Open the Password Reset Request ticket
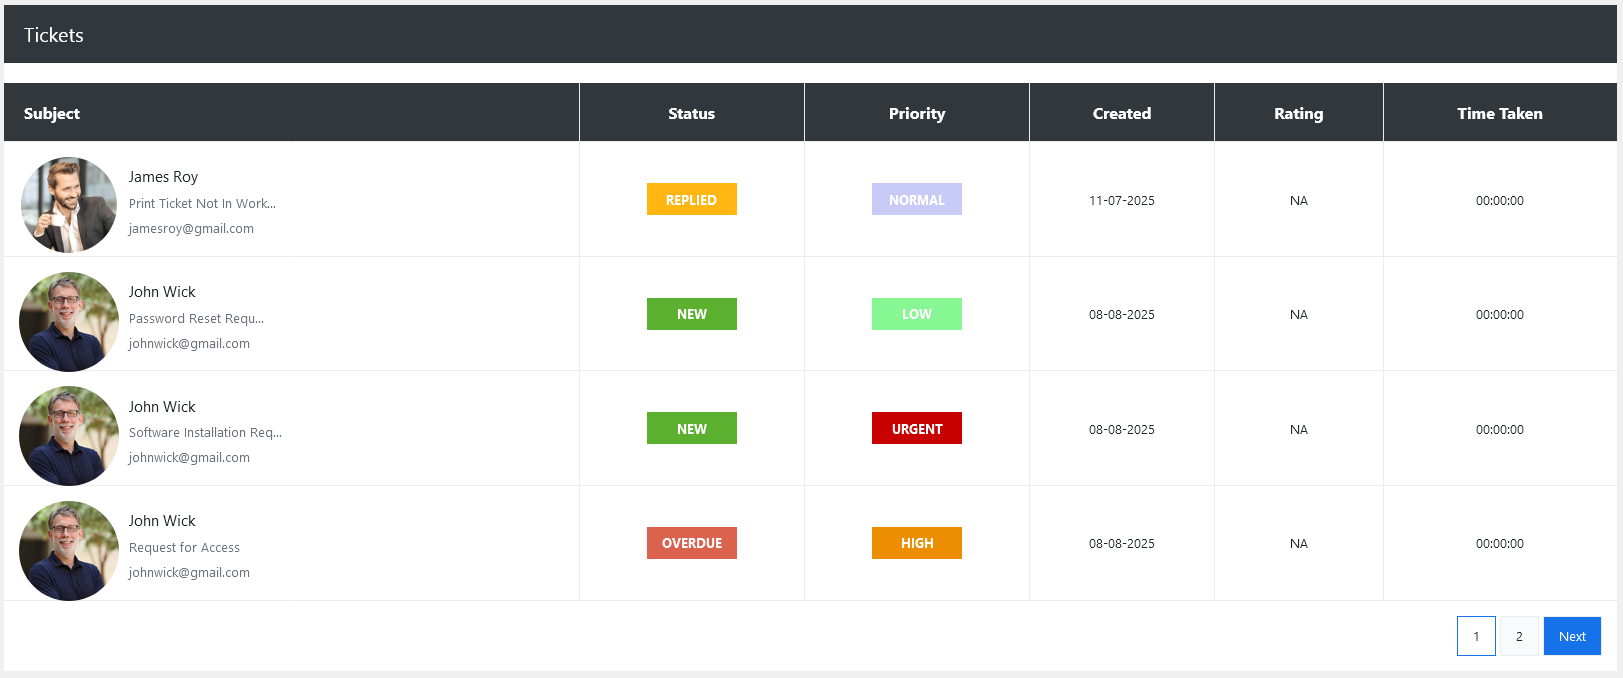 (196, 318)
